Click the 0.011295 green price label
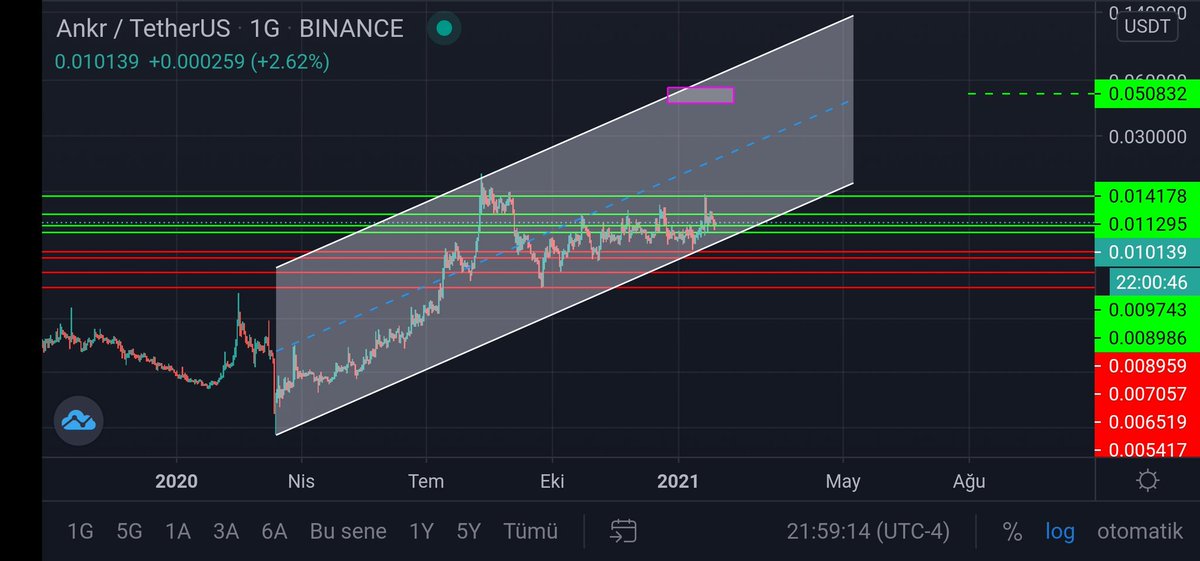Image resolution: width=1200 pixels, height=561 pixels. coord(1146,223)
